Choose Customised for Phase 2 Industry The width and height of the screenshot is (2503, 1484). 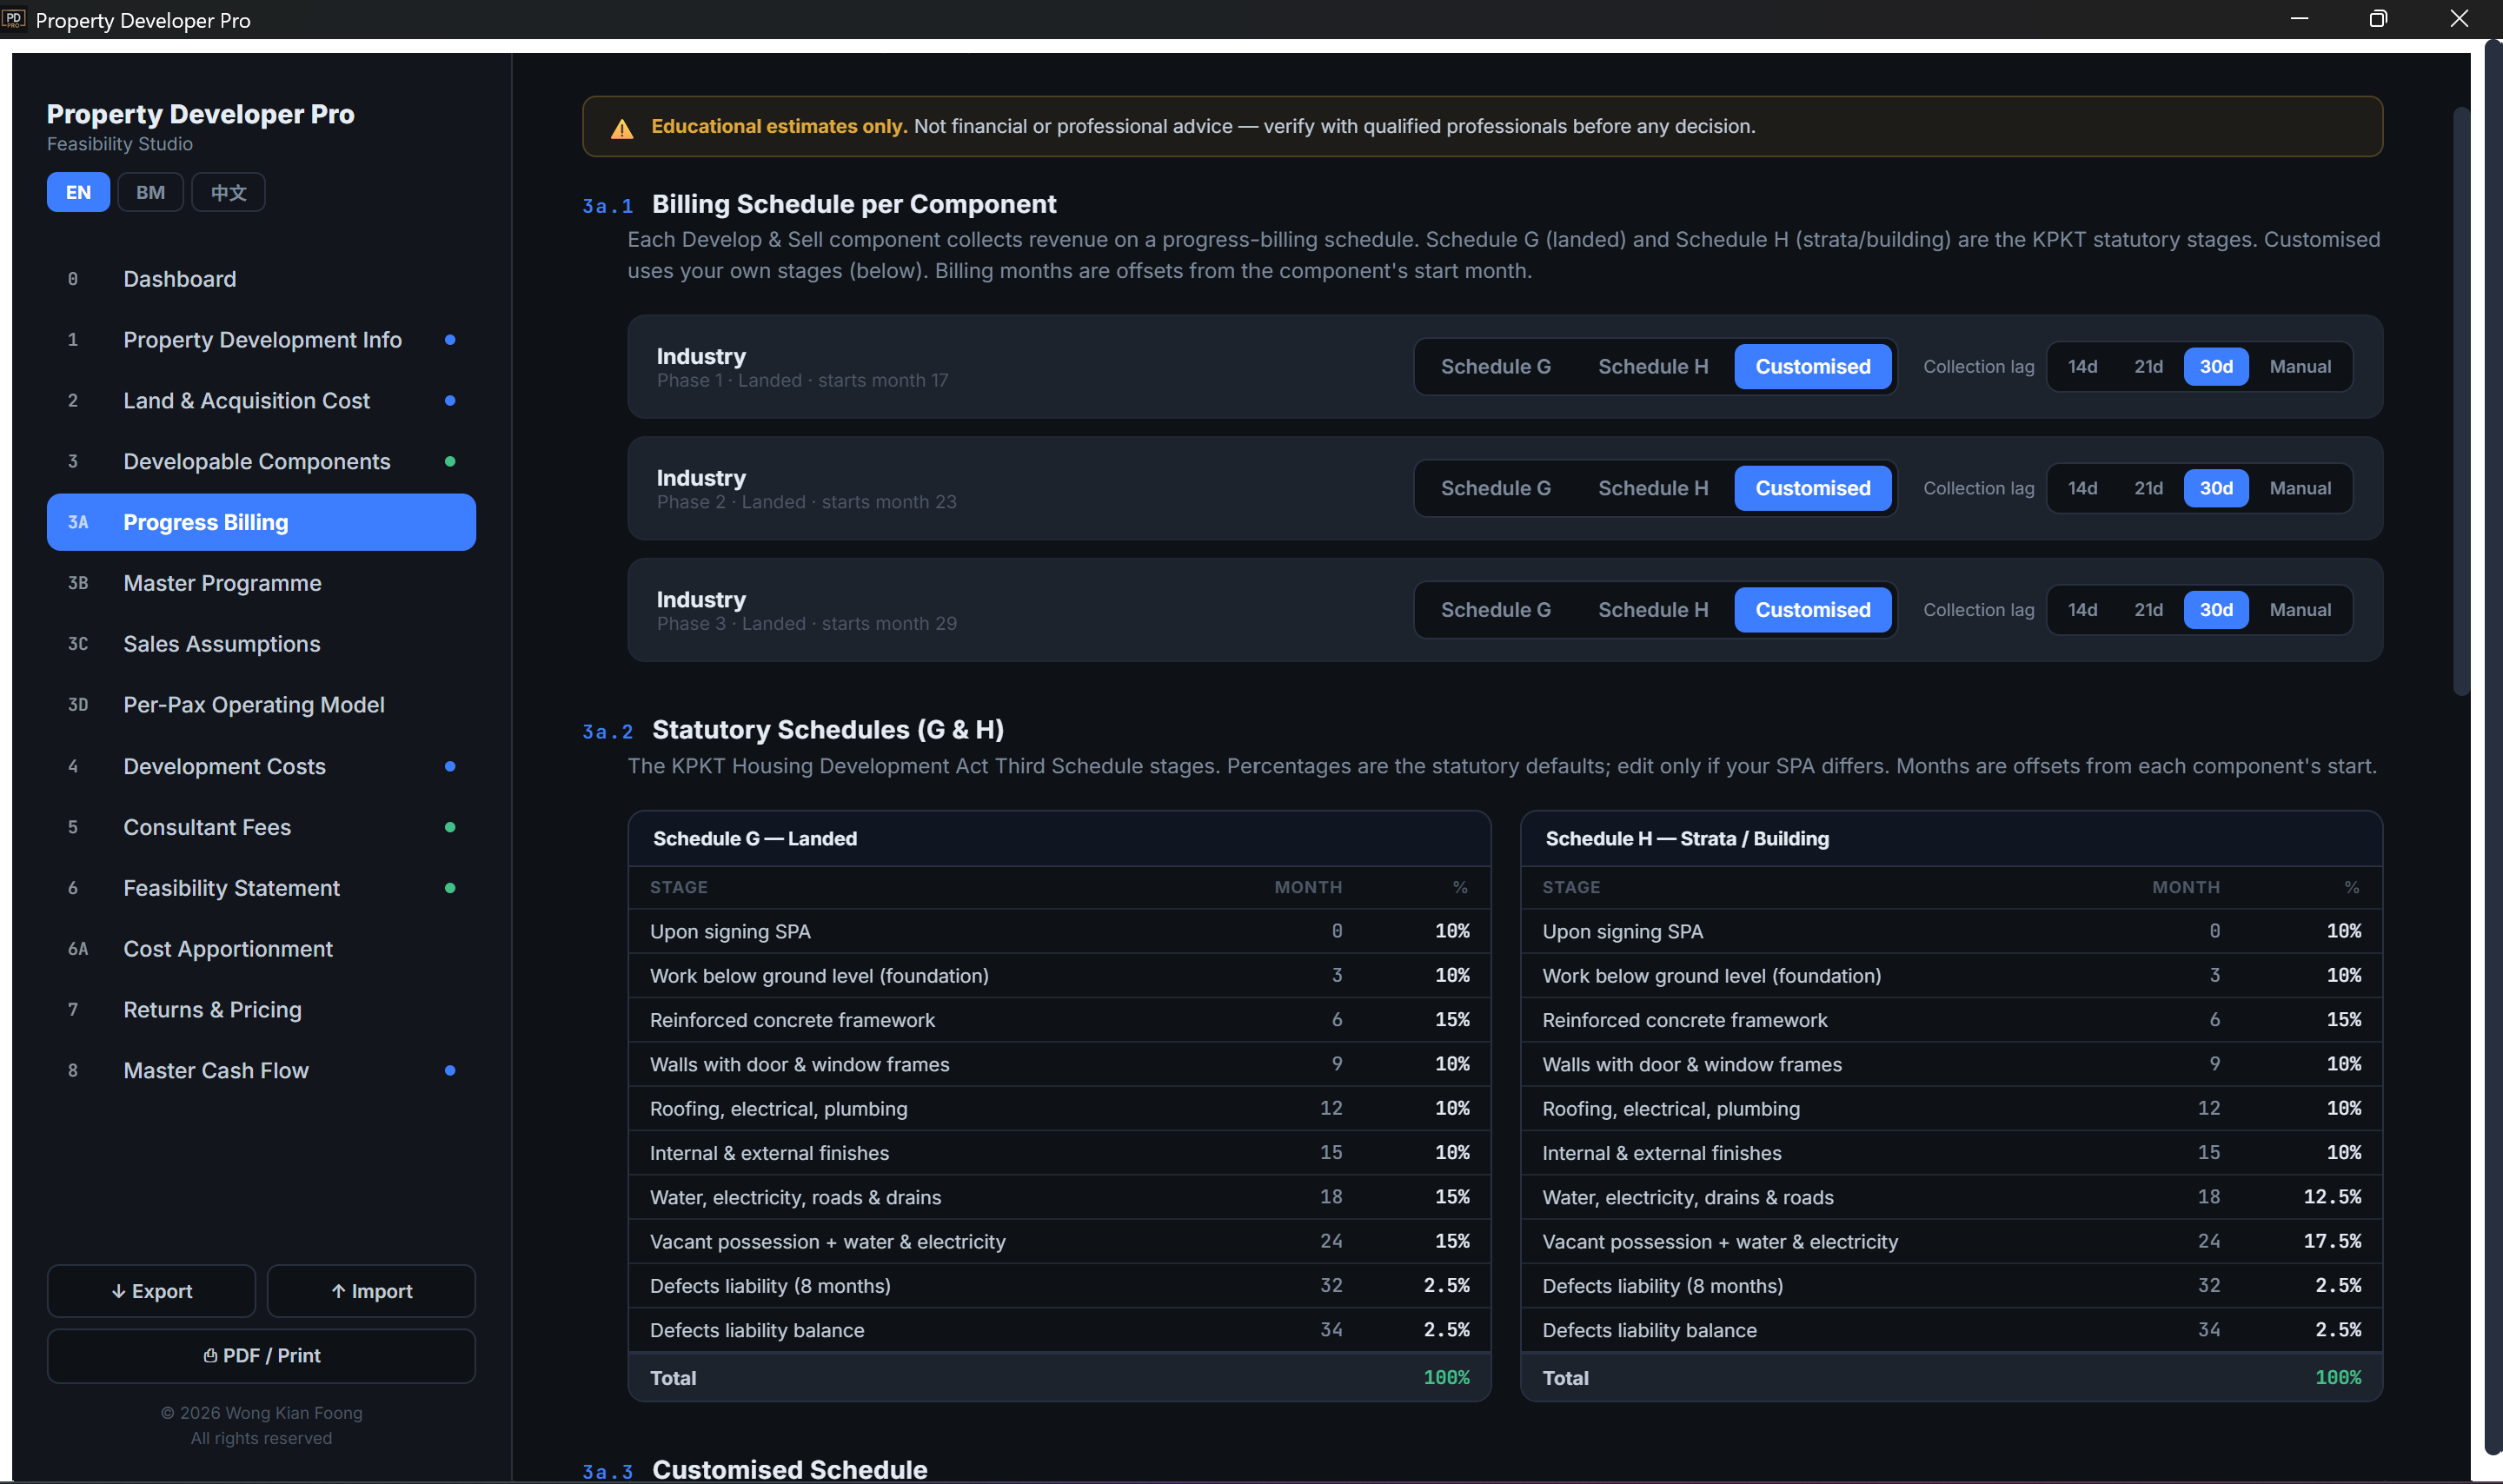click(1813, 489)
